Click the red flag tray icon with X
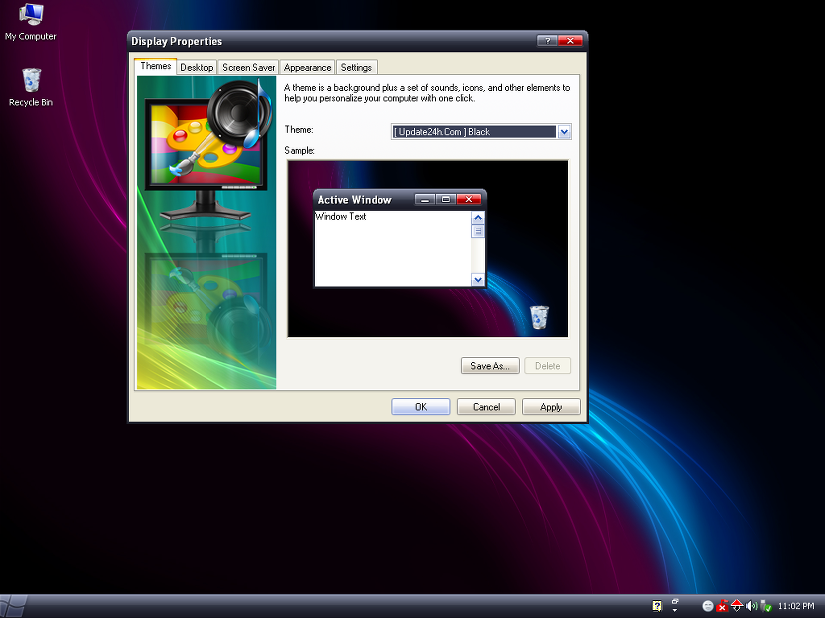The image size is (825, 618). pyautogui.click(x=722, y=606)
